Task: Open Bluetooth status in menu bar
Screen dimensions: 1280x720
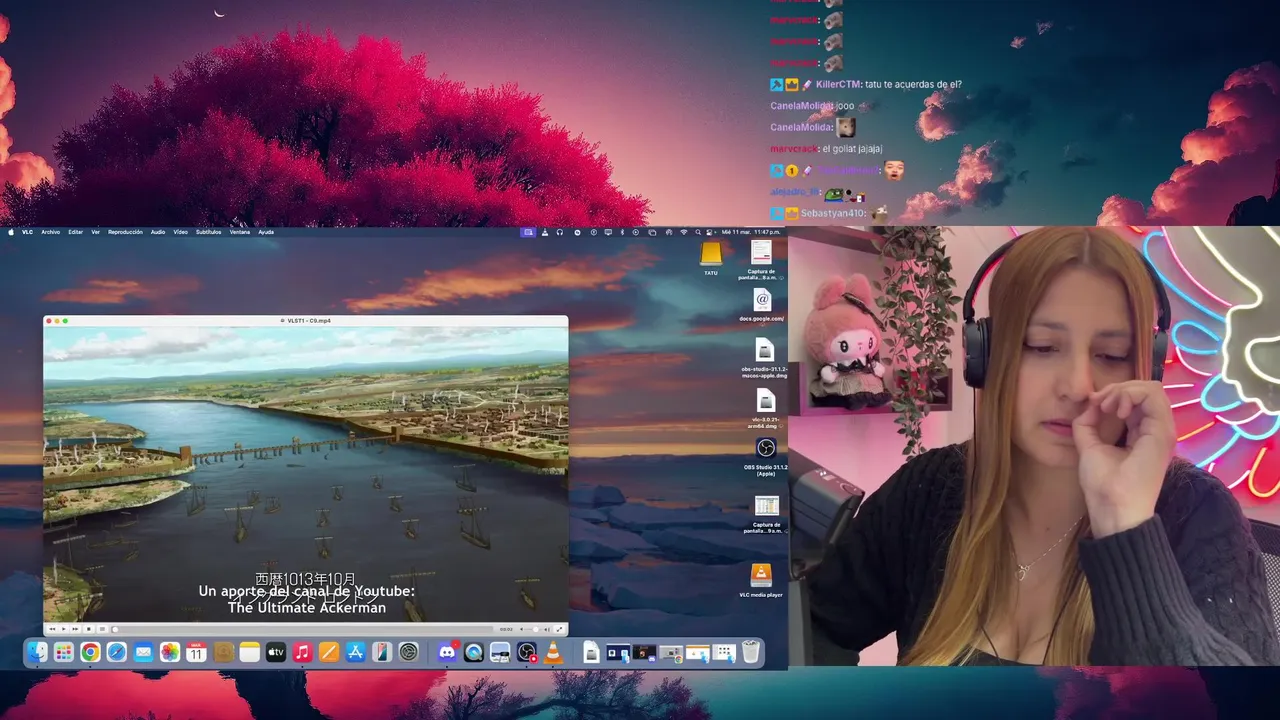Action: (622, 232)
